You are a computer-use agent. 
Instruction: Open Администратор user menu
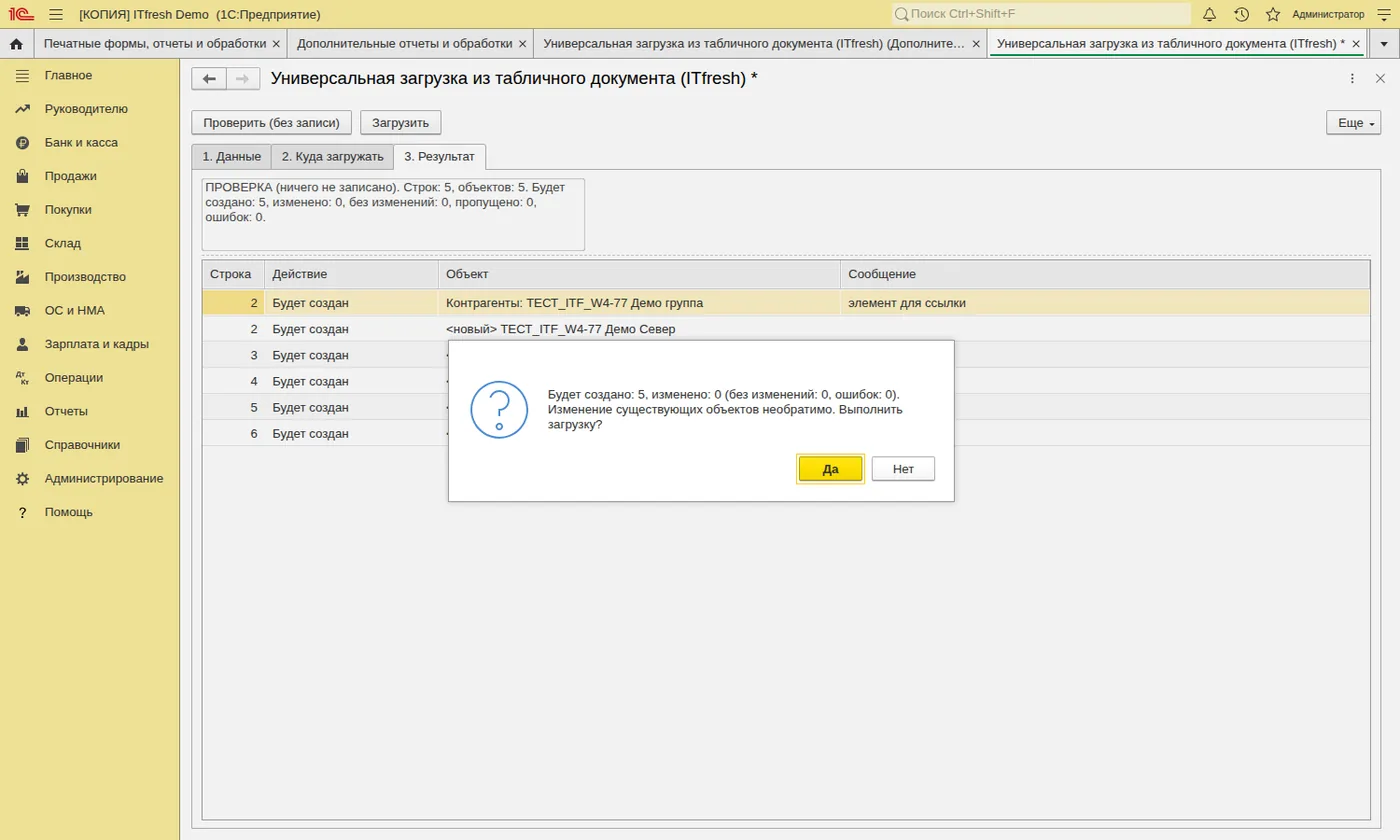[x=1328, y=14]
